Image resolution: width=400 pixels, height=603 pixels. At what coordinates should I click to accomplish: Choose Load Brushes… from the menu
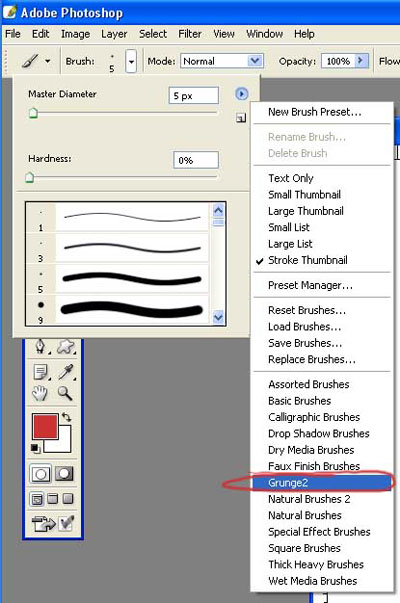pos(304,326)
